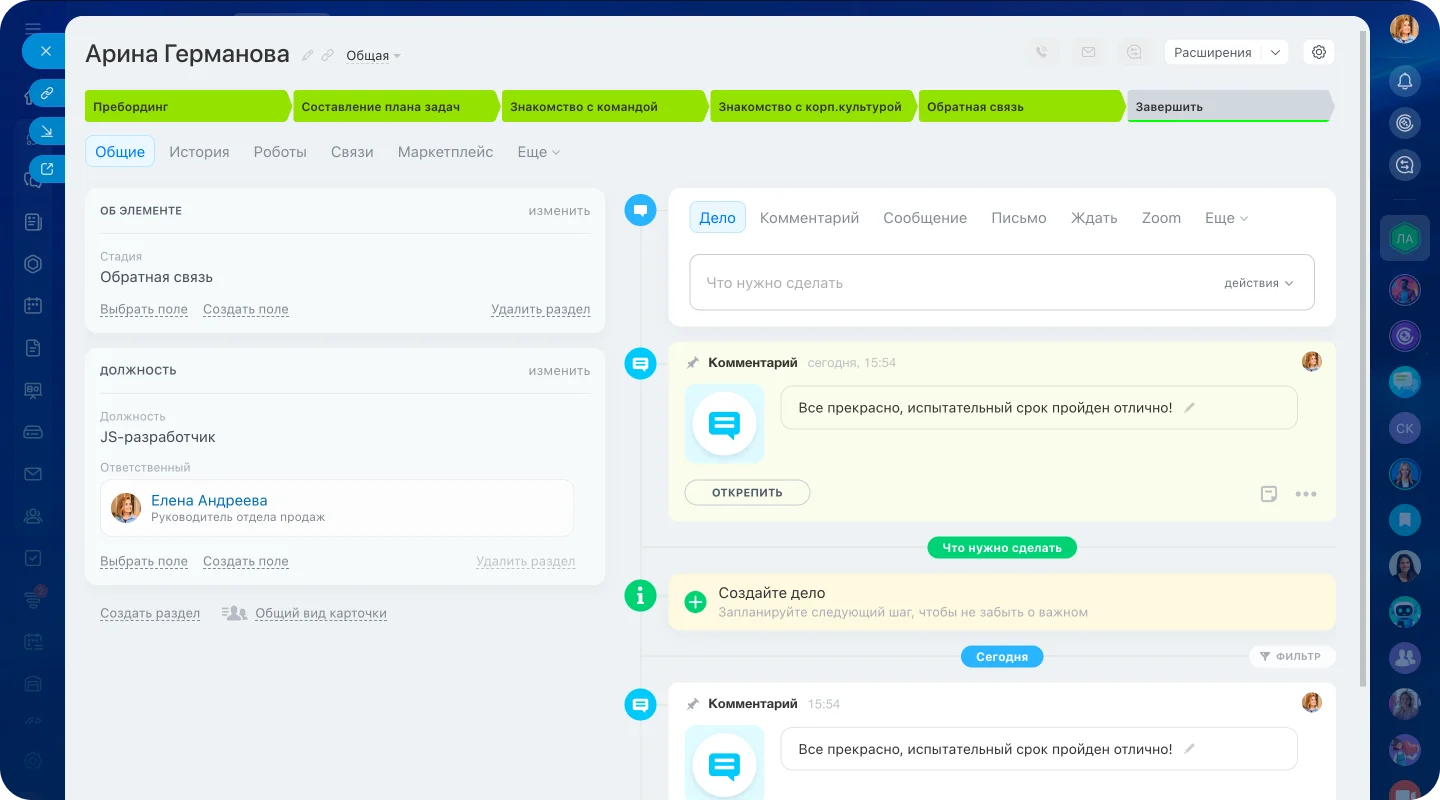The height and width of the screenshot is (800, 1440).
Task: Open notifications bell in right sidebar
Action: click(x=1405, y=81)
